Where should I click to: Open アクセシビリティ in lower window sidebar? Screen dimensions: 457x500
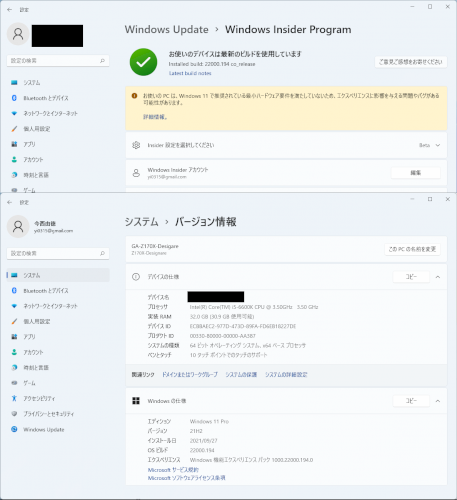coord(39,398)
